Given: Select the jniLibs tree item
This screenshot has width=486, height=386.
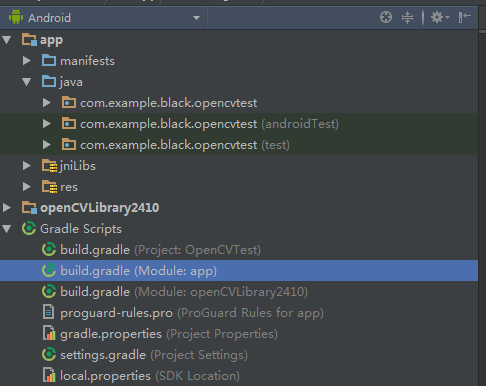Looking at the screenshot, I should pos(78,166).
